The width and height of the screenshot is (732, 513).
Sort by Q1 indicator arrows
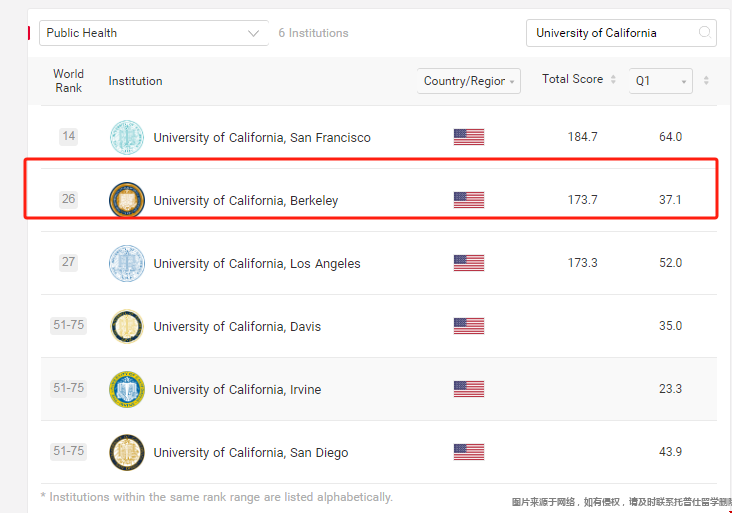pyautogui.click(x=706, y=80)
